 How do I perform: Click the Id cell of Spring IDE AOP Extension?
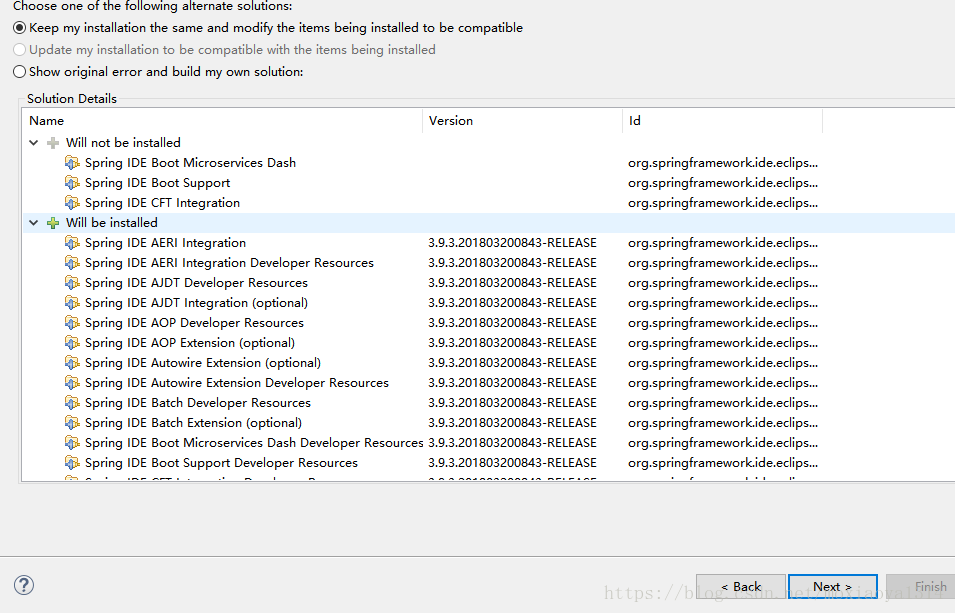pyautogui.click(x=723, y=343)
